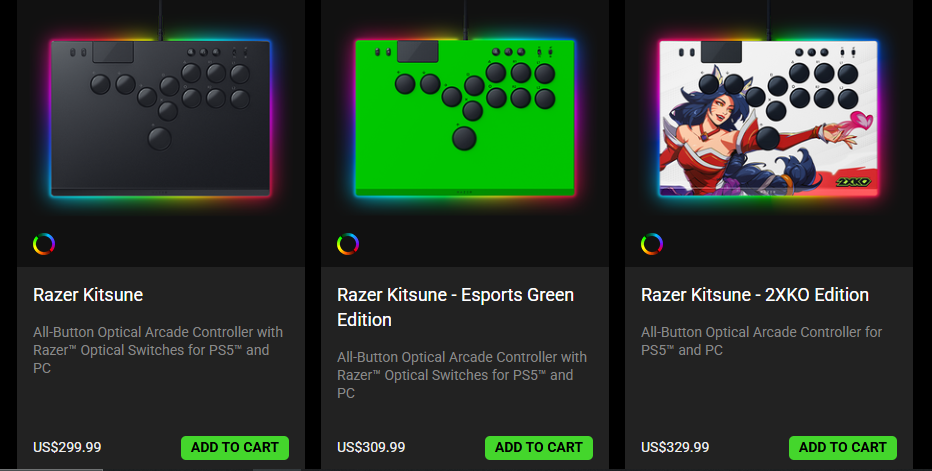Add the Esports Green Edition to cart

pos(539,448)
